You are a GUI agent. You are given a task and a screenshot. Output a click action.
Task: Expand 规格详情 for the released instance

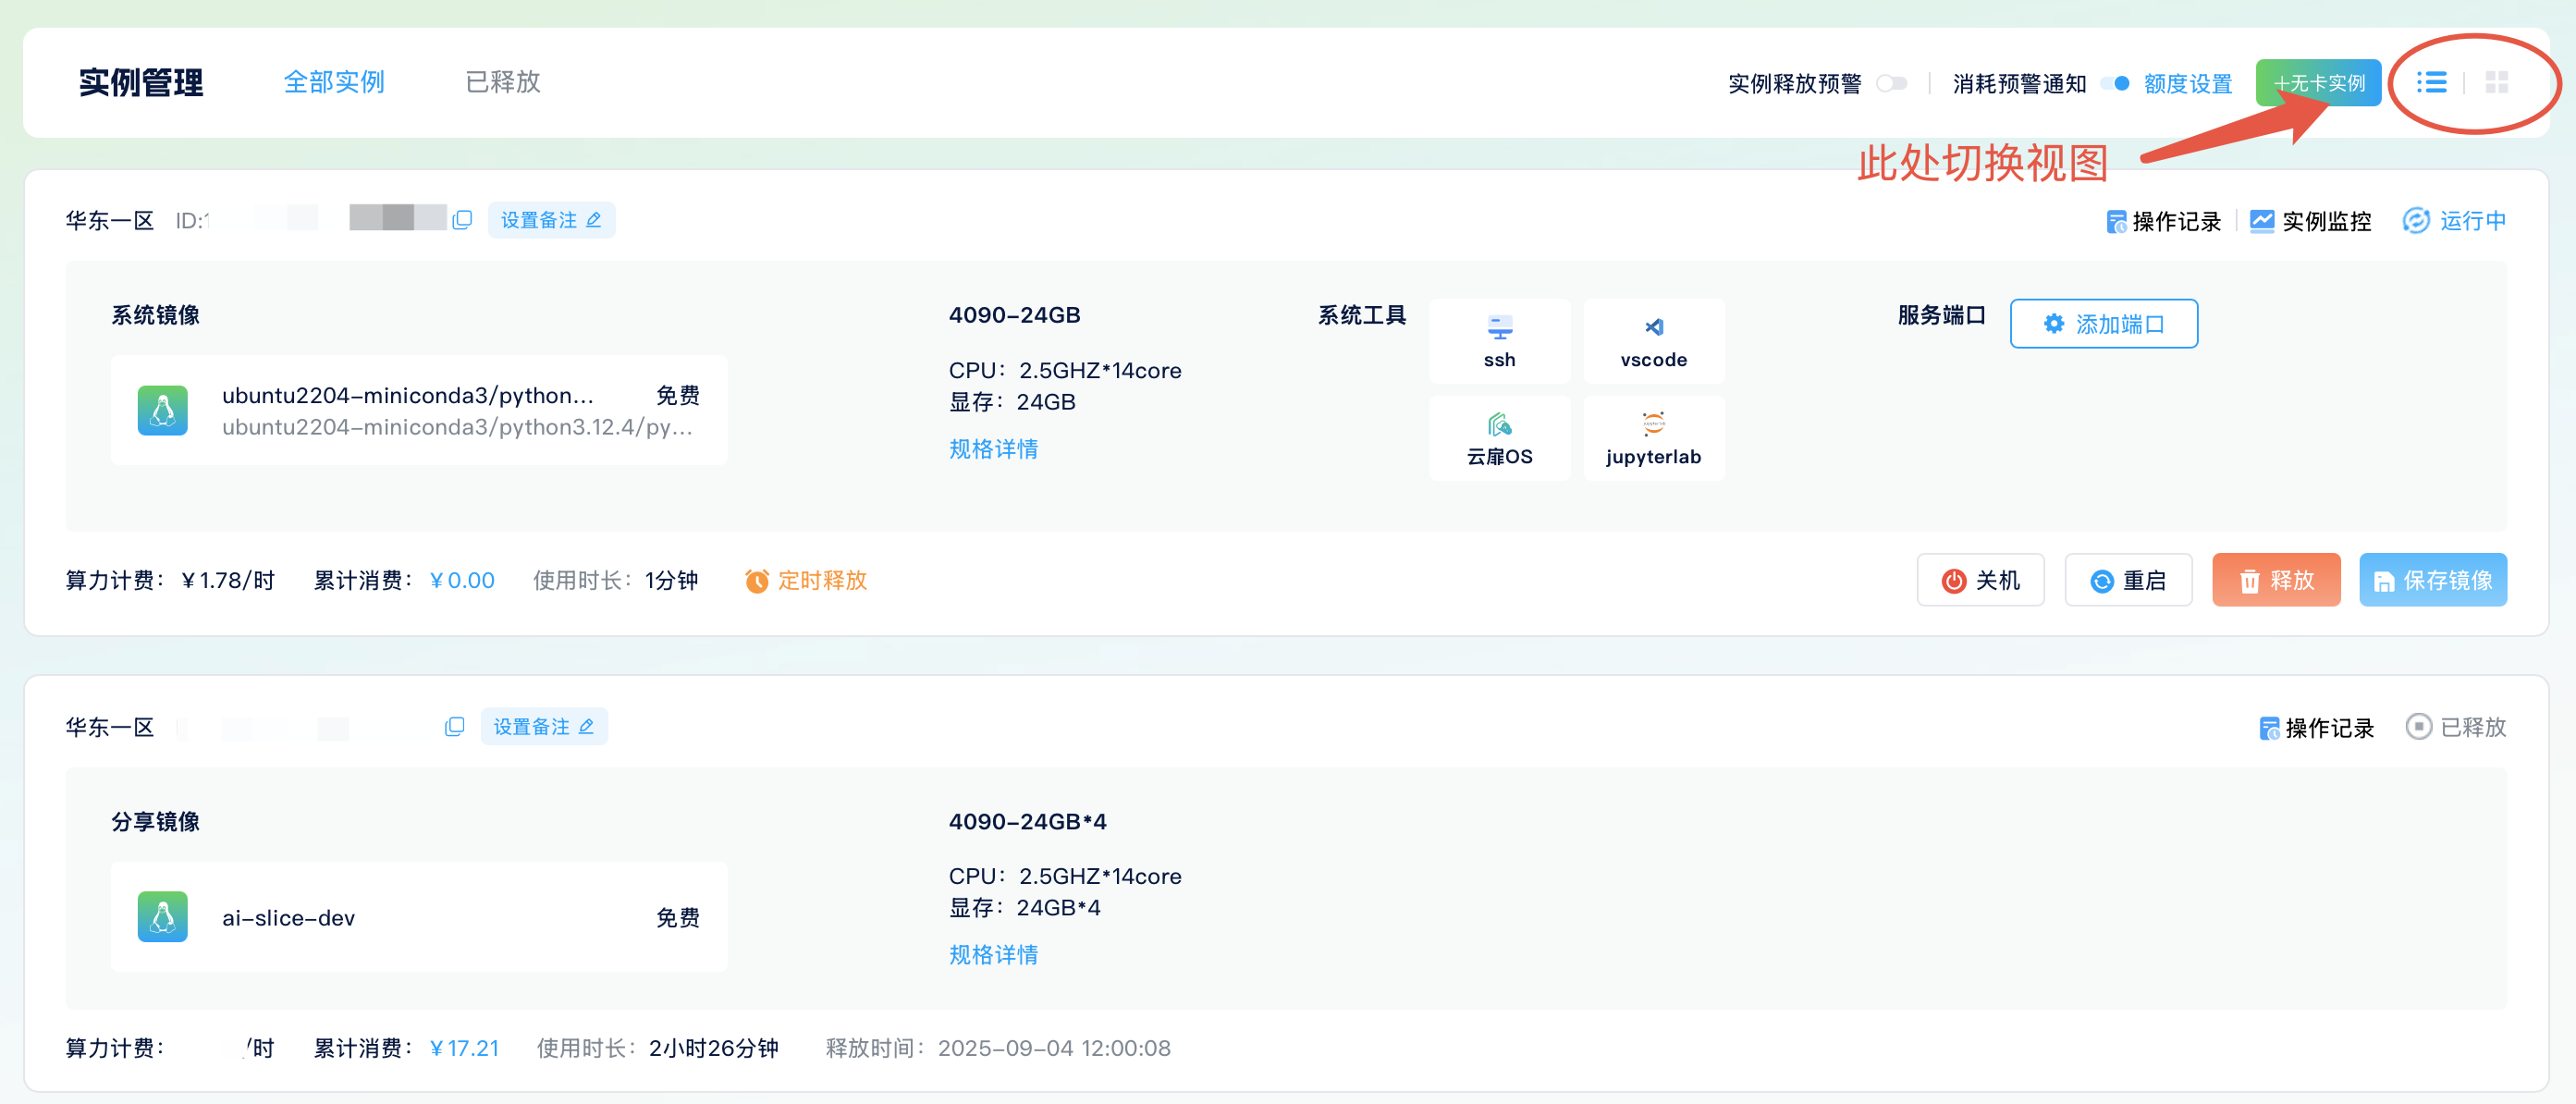[993, 955]
